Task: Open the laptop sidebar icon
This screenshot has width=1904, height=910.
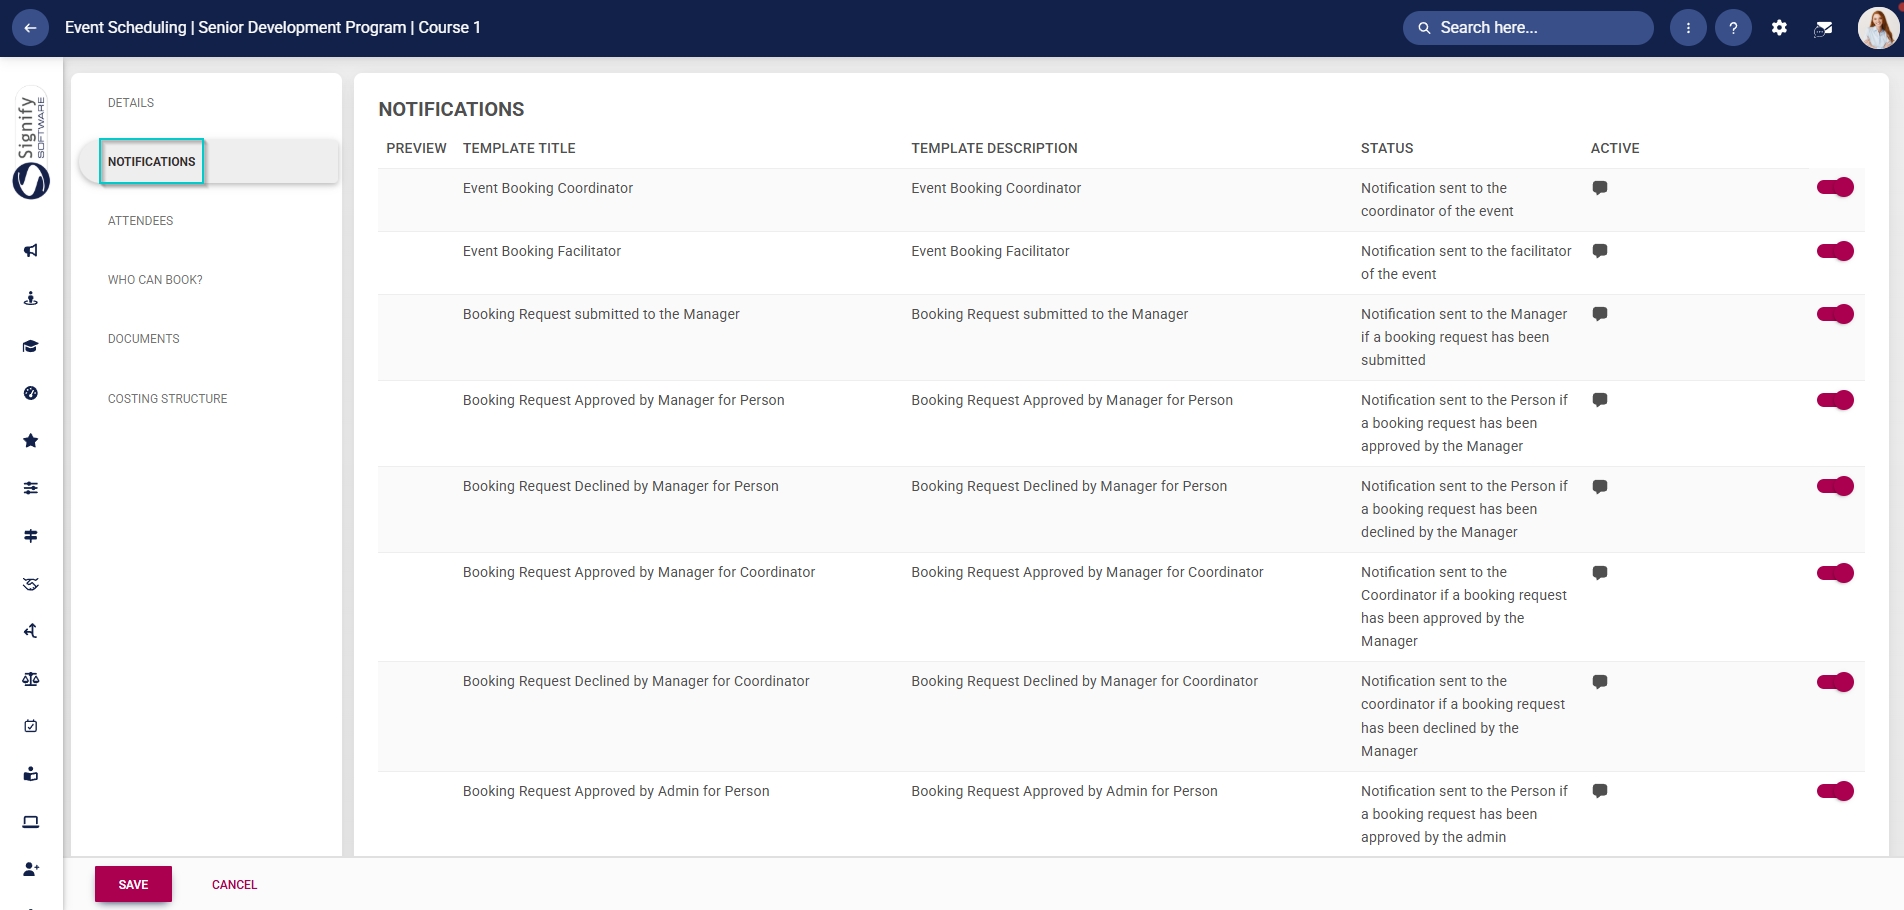Action: (31, 822)
